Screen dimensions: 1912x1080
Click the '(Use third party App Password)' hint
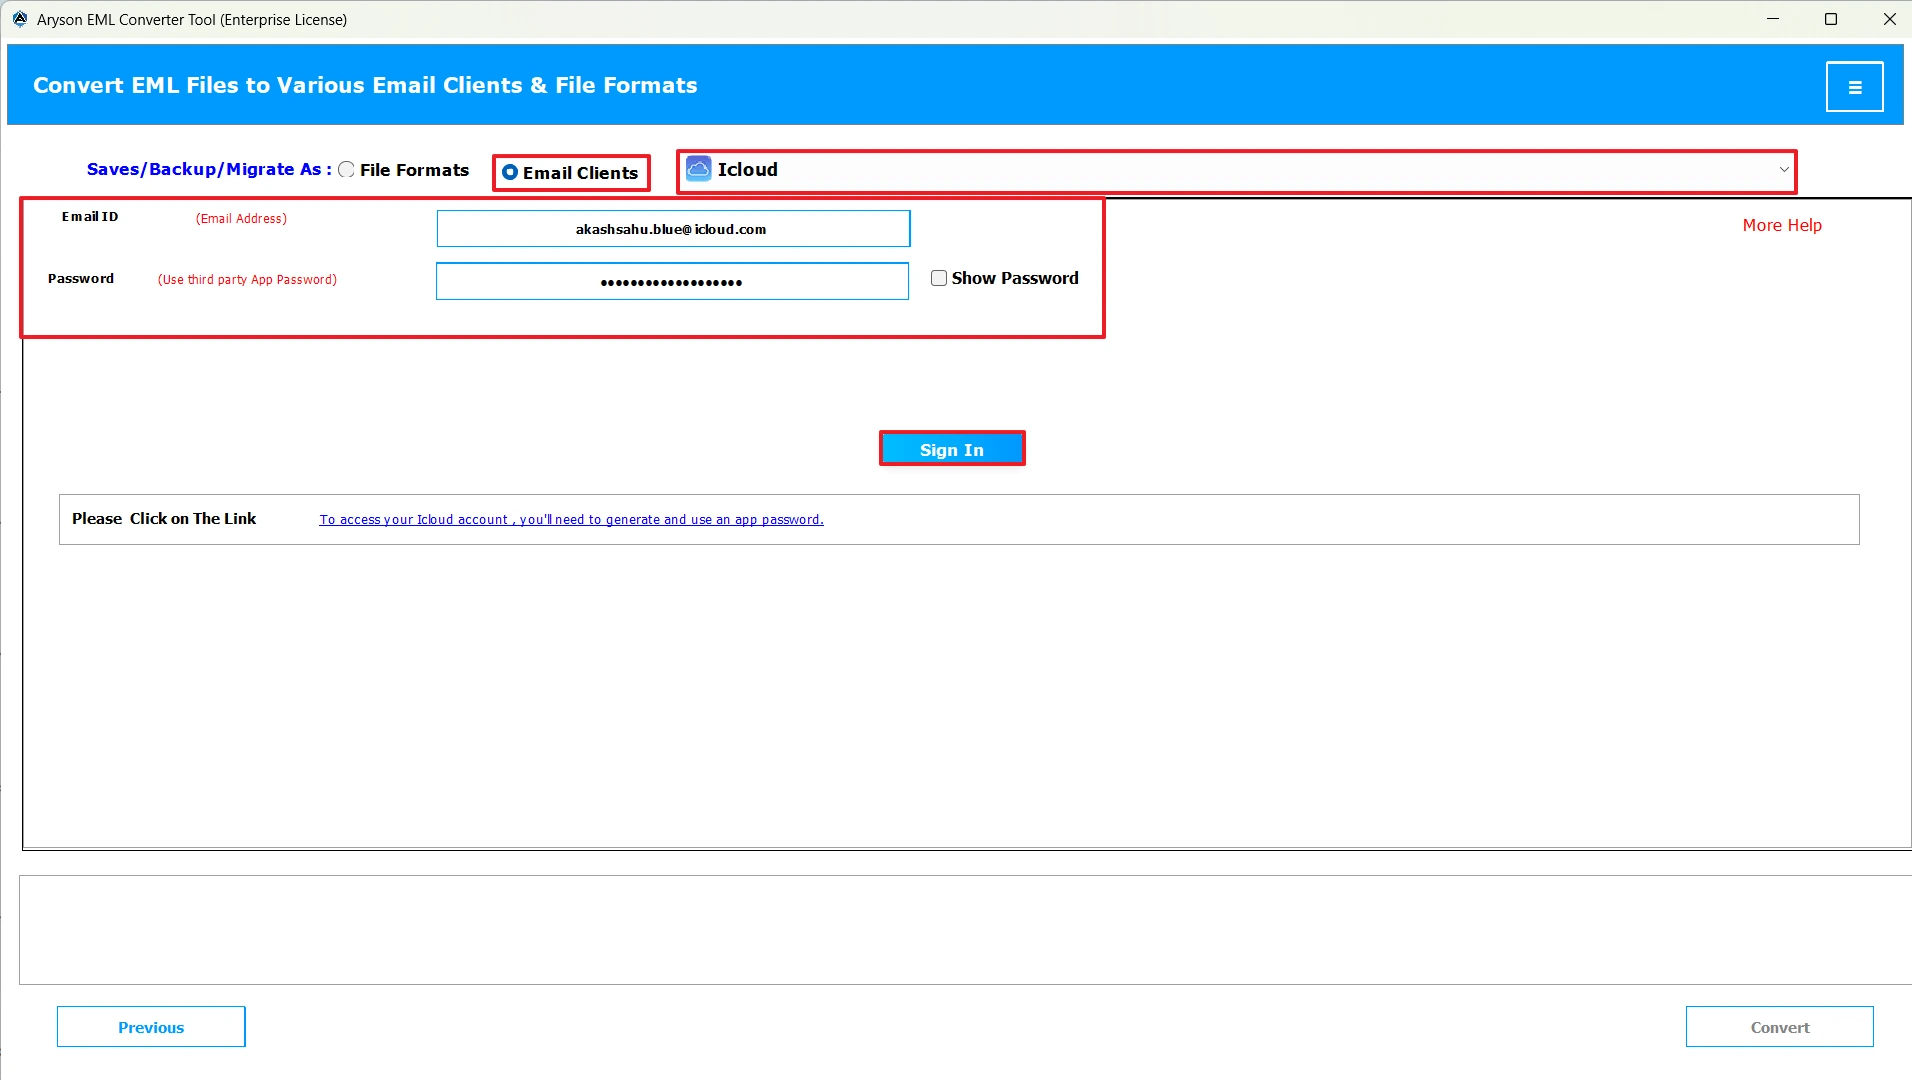coord(247,279)
